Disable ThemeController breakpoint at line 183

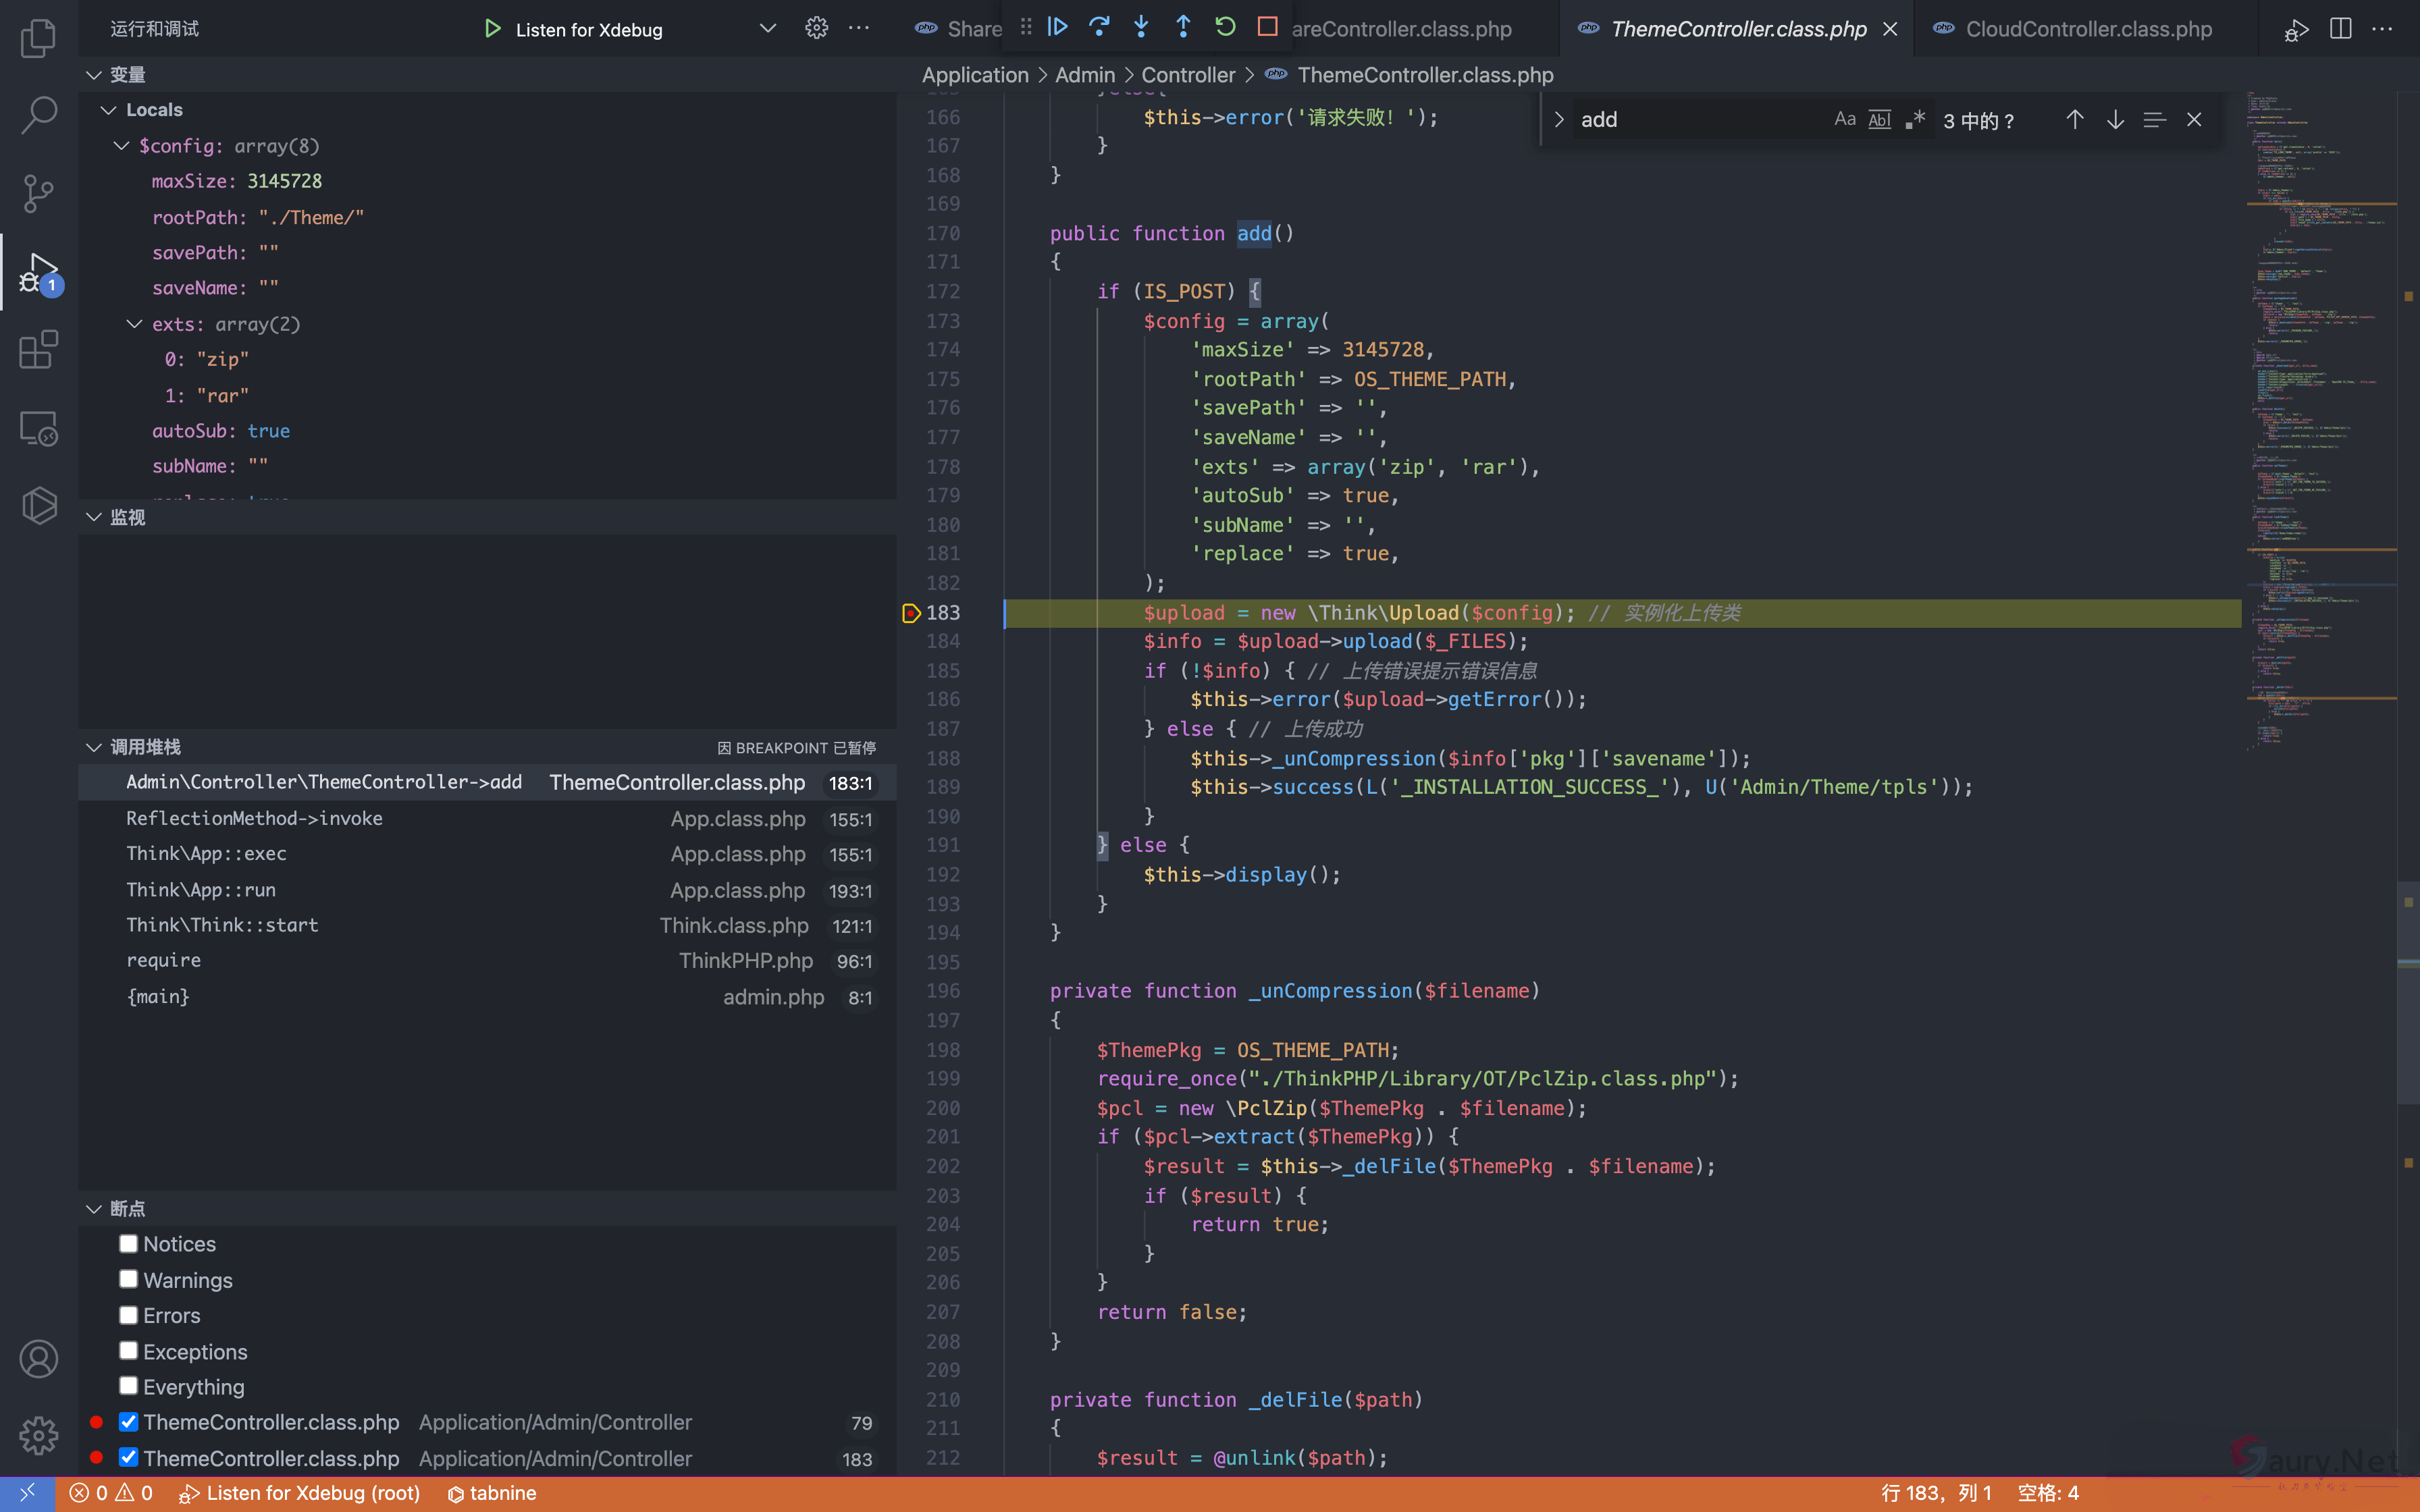[x=128, y=1457]
